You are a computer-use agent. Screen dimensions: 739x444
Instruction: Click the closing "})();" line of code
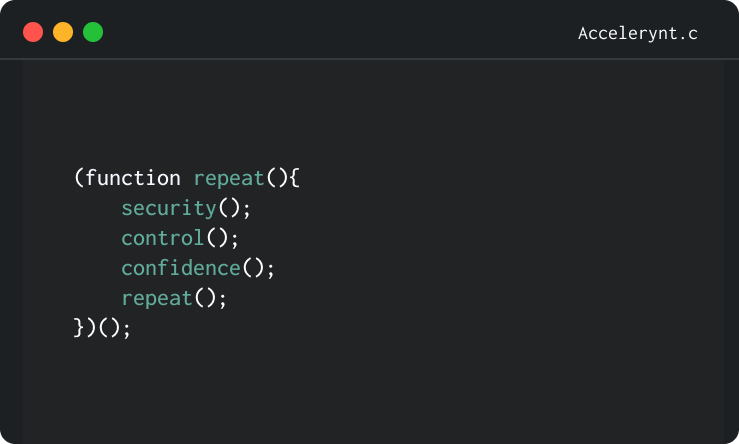103,328
